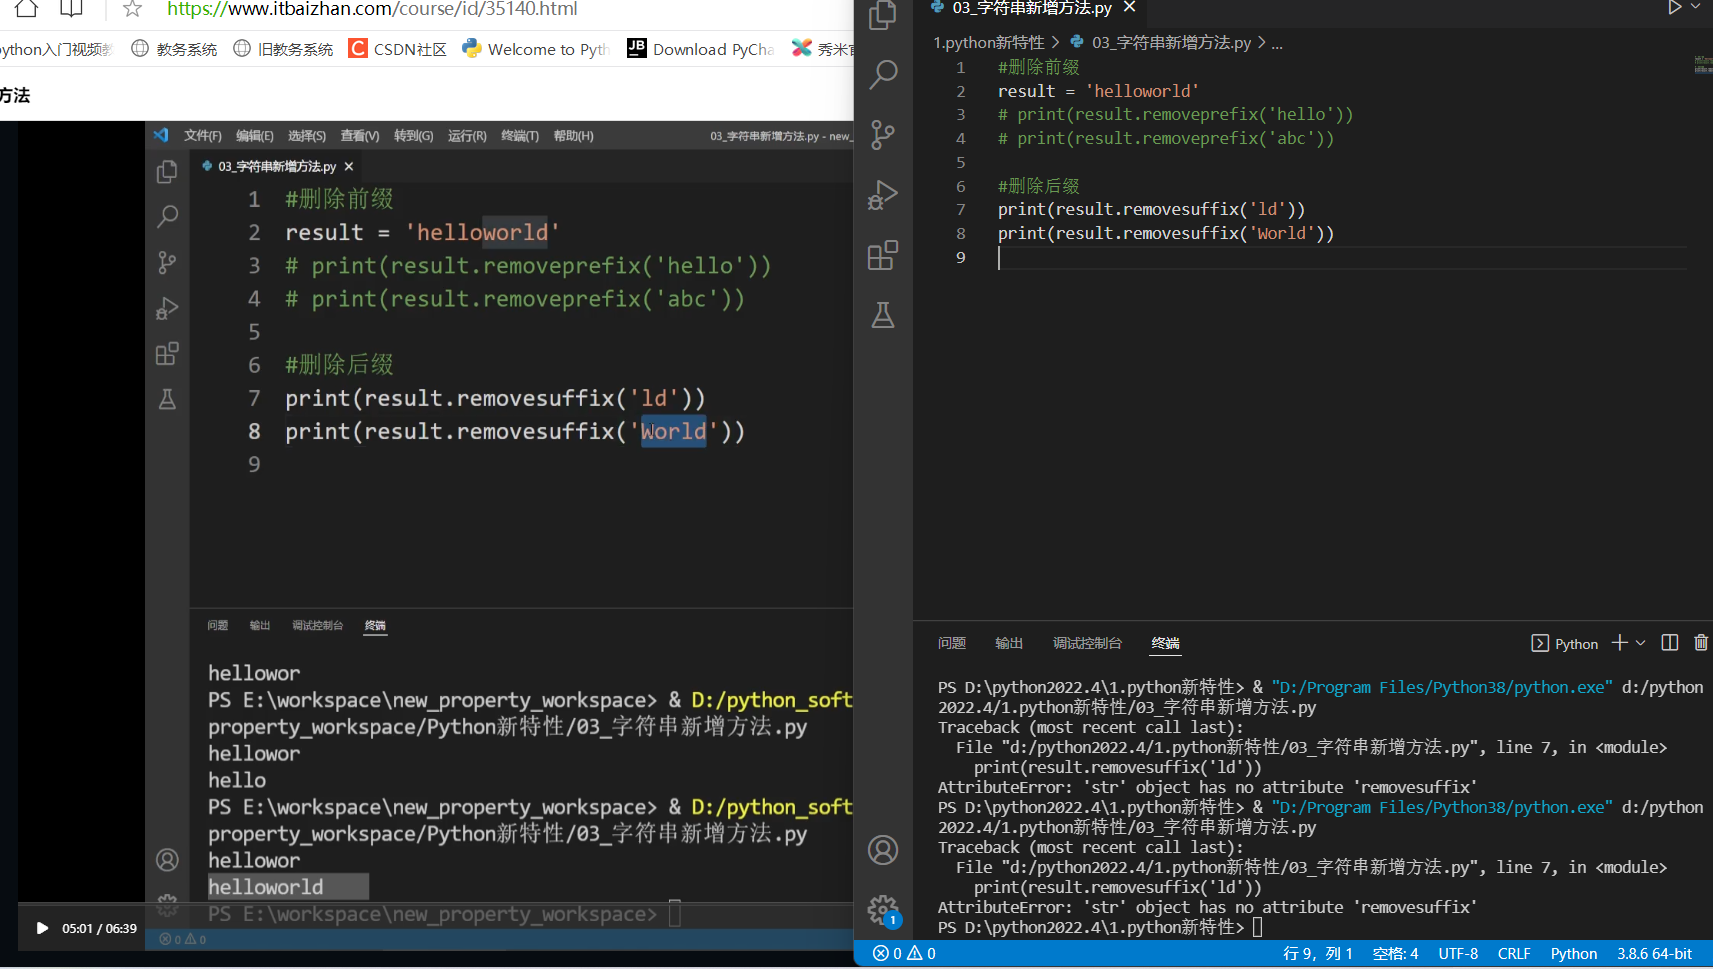Image resolution: width=1713 pixels, height=969 pixels.
Task: Click 行 9, 列 1 cursor position indicator
Action: [1317, 954]
